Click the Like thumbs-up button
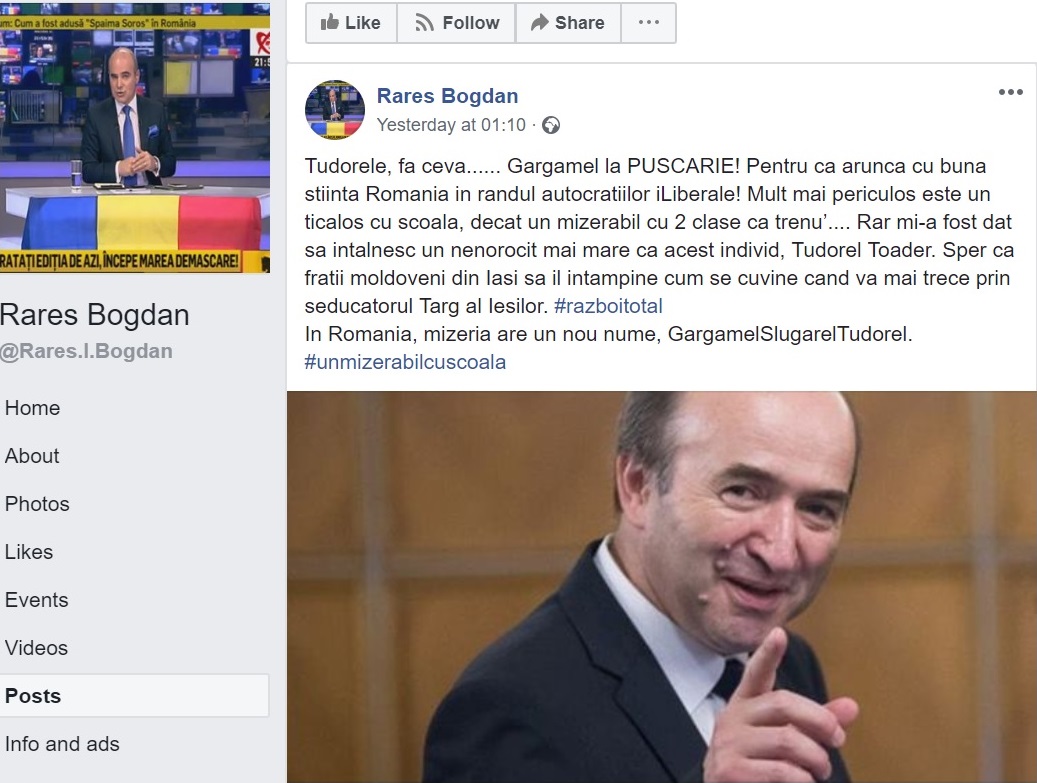This screenshot has height=783, width=1037. pos(351,22)
